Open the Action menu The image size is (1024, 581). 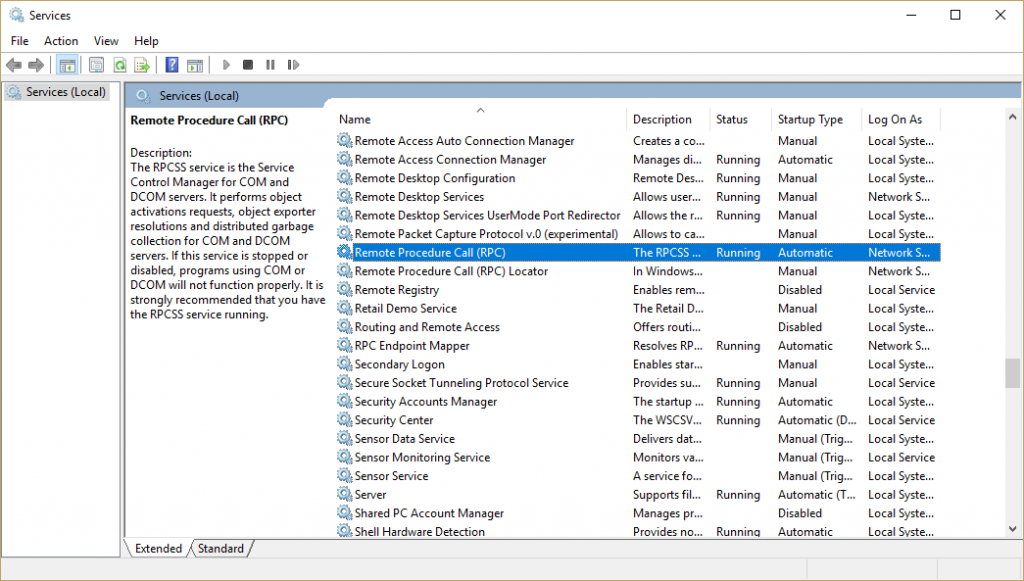click(61, 40)
